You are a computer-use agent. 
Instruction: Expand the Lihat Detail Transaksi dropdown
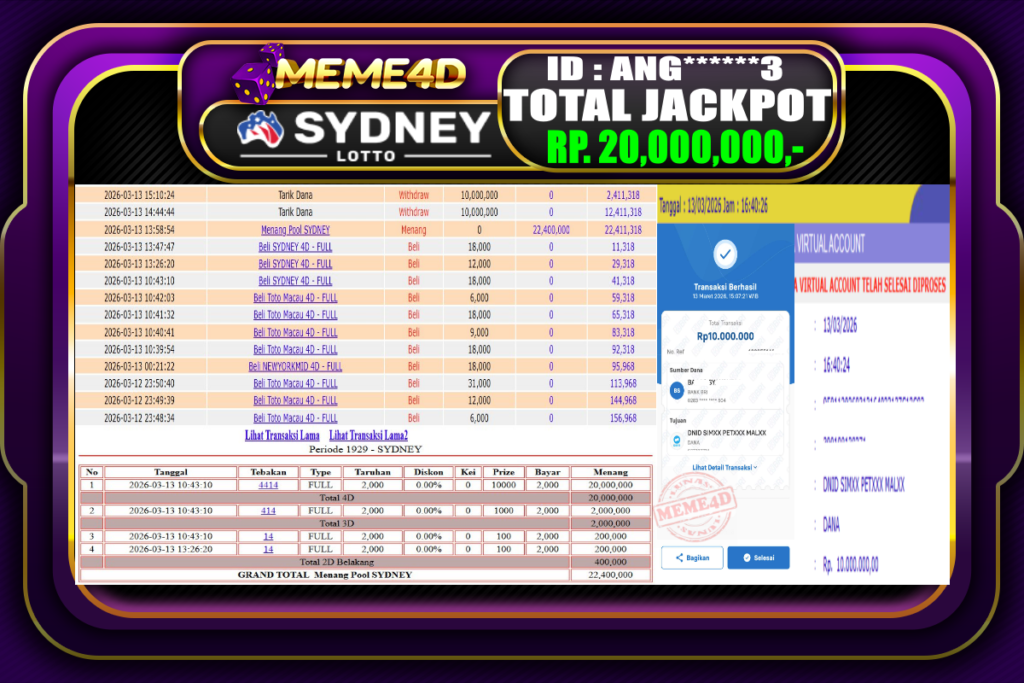[725, 467]
